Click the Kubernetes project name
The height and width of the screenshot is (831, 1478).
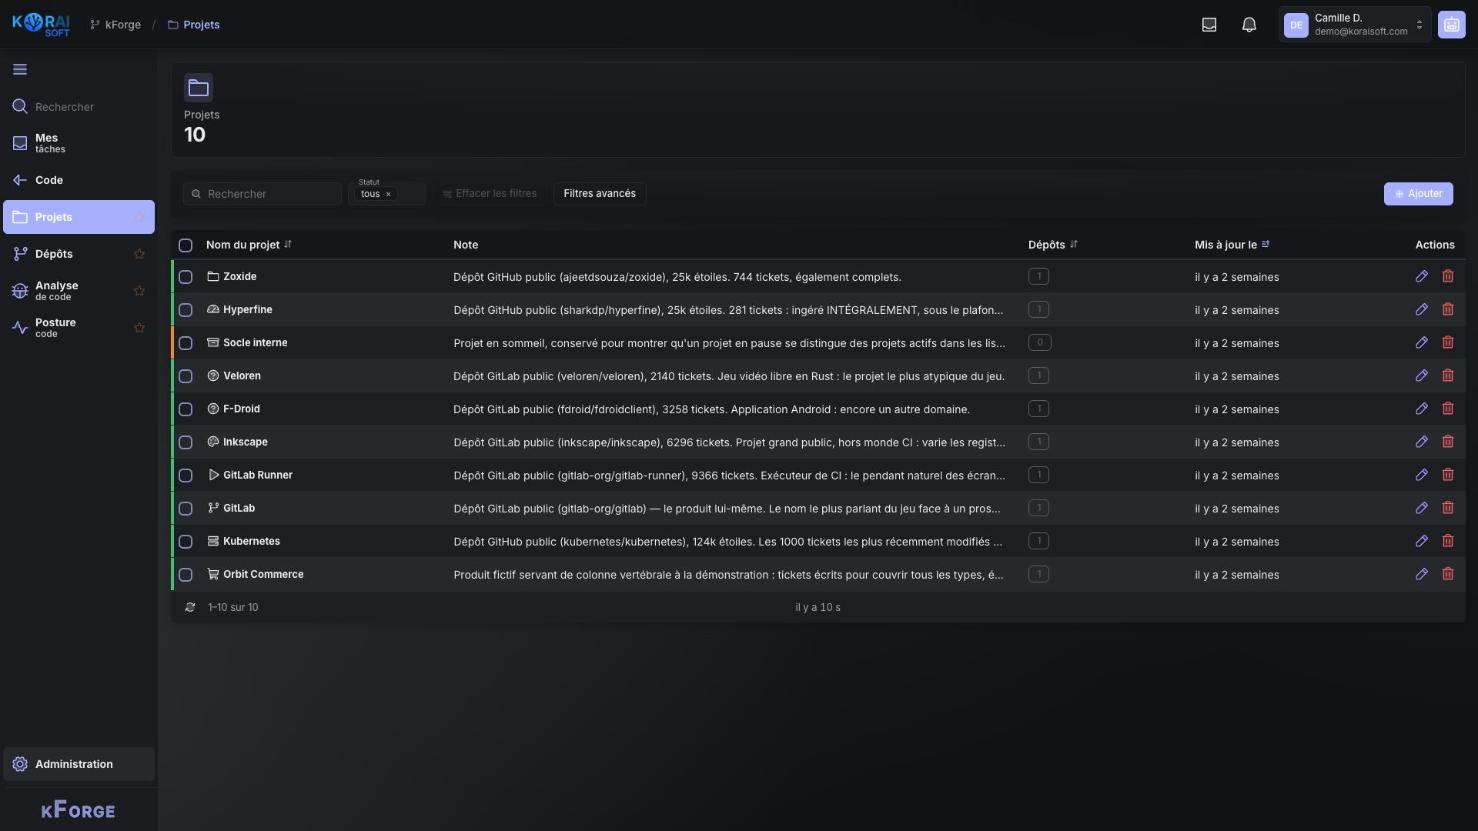click(251, 541)
